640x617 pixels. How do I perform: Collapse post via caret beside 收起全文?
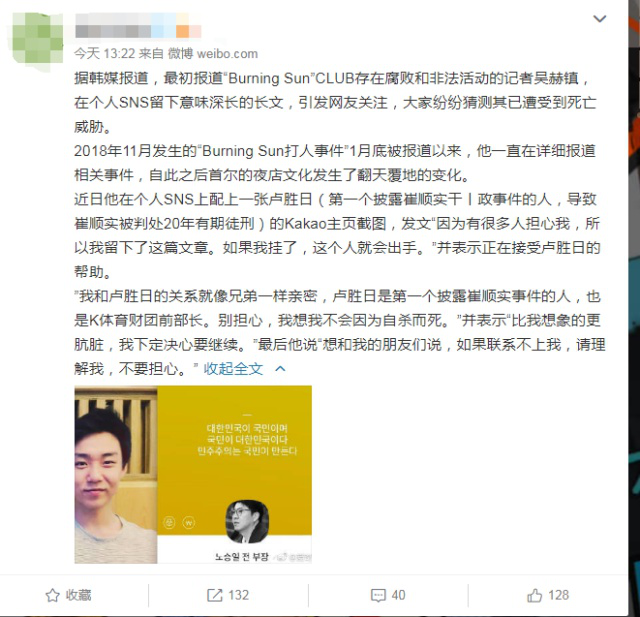(x=280, y=369)
